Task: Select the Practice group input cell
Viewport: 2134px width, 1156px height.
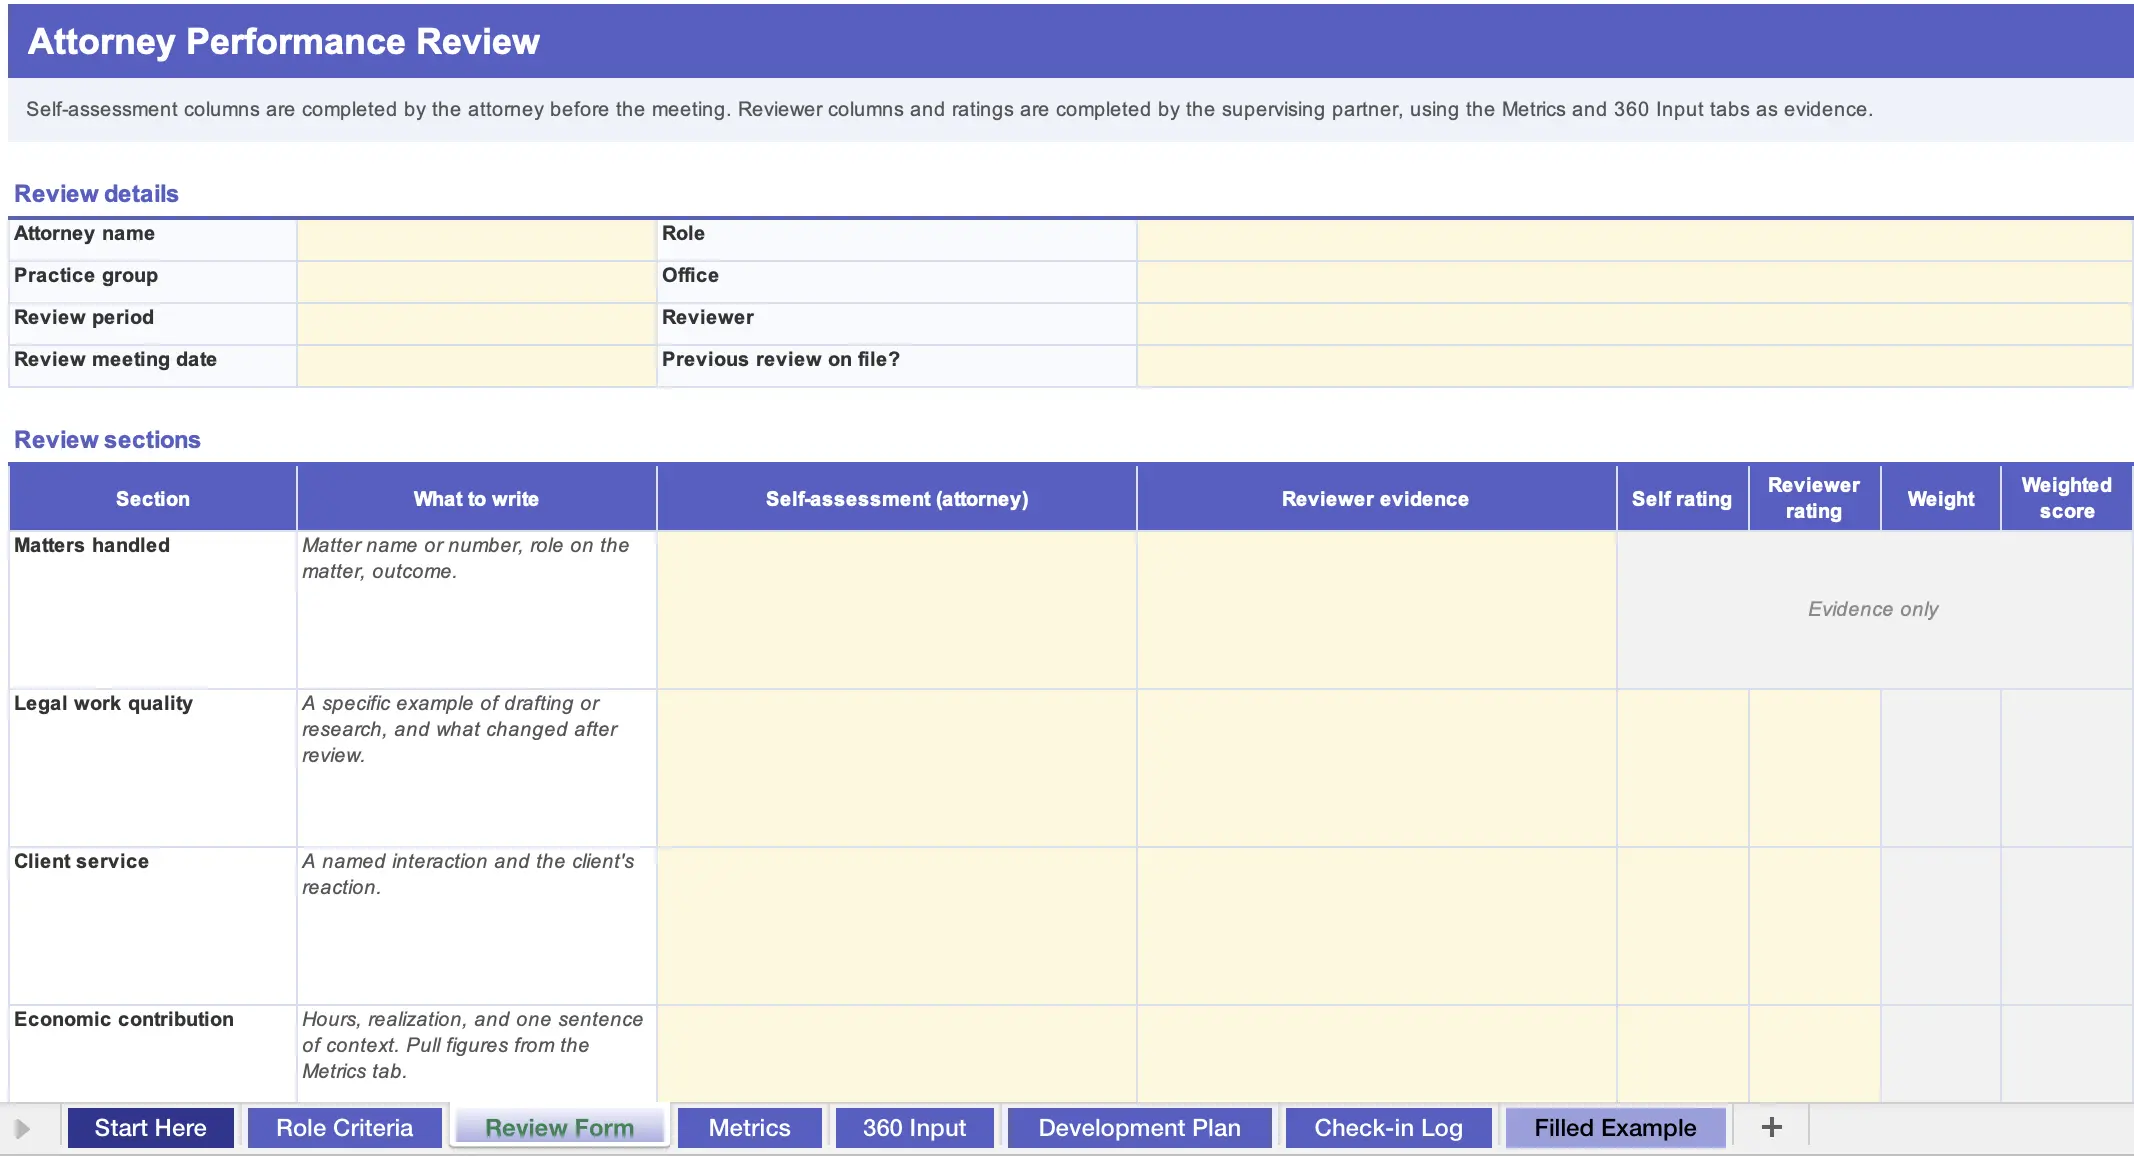Action: (476, 283)
